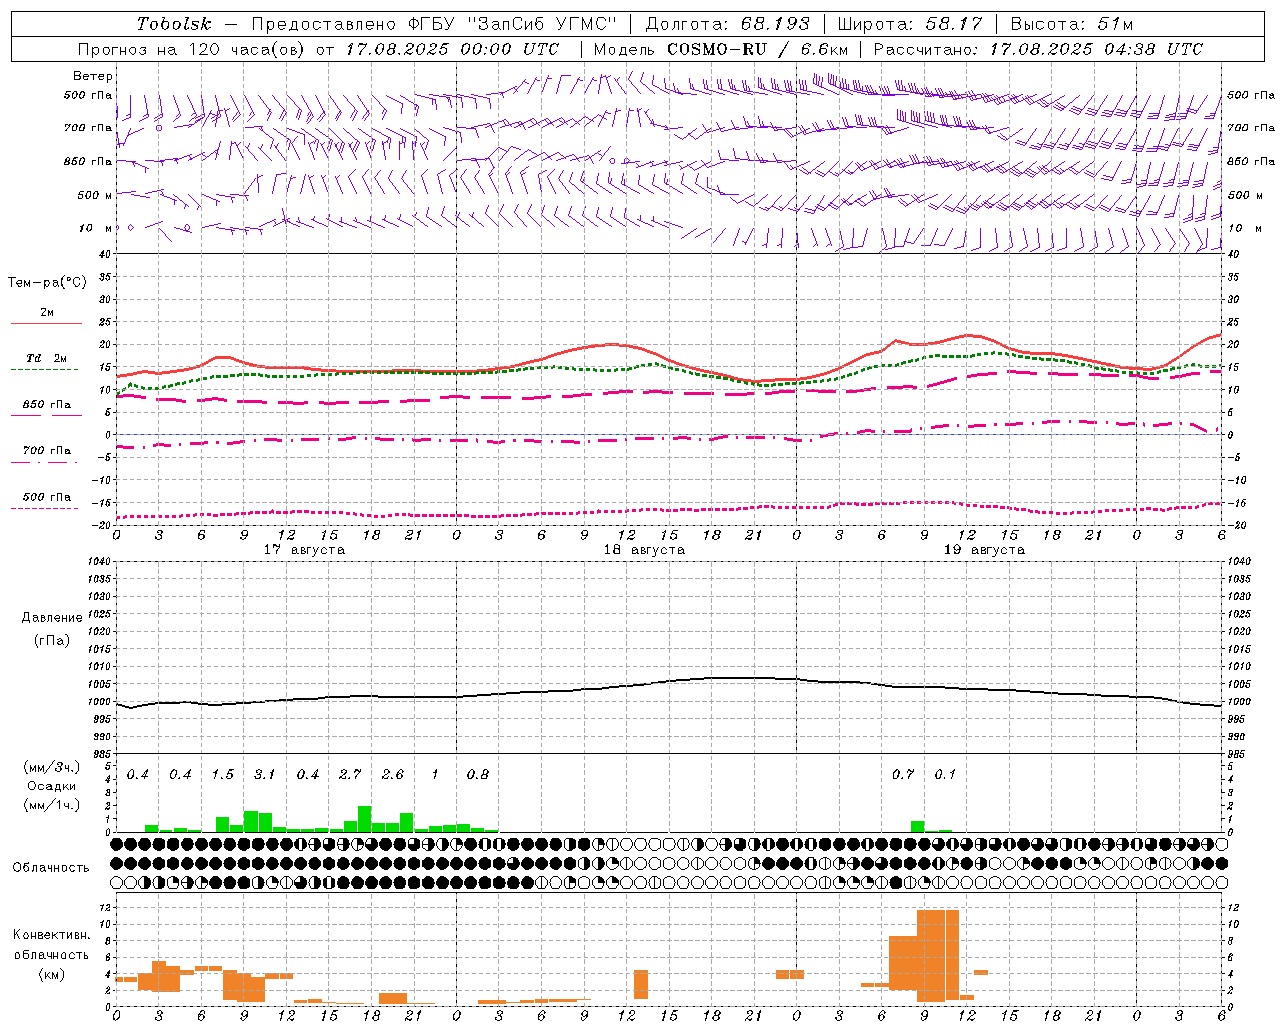Click the 0.7 precipitation total value

point(903,775)
